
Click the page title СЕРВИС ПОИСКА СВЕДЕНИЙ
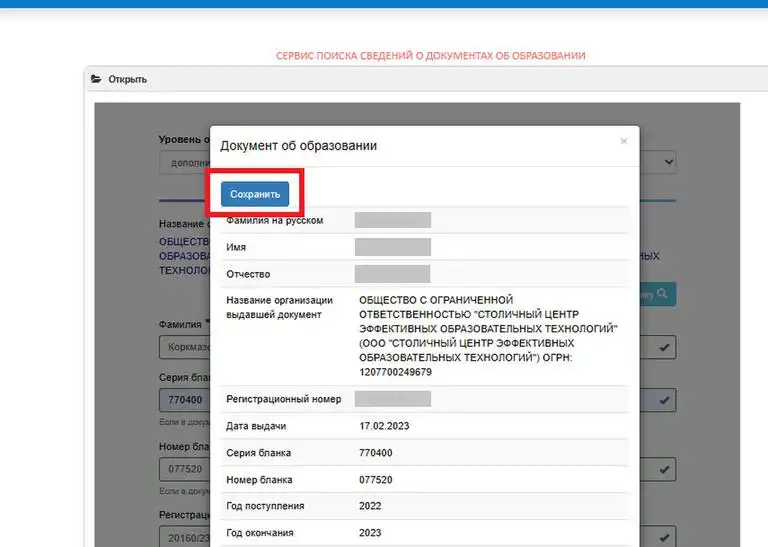coord(431,56)
